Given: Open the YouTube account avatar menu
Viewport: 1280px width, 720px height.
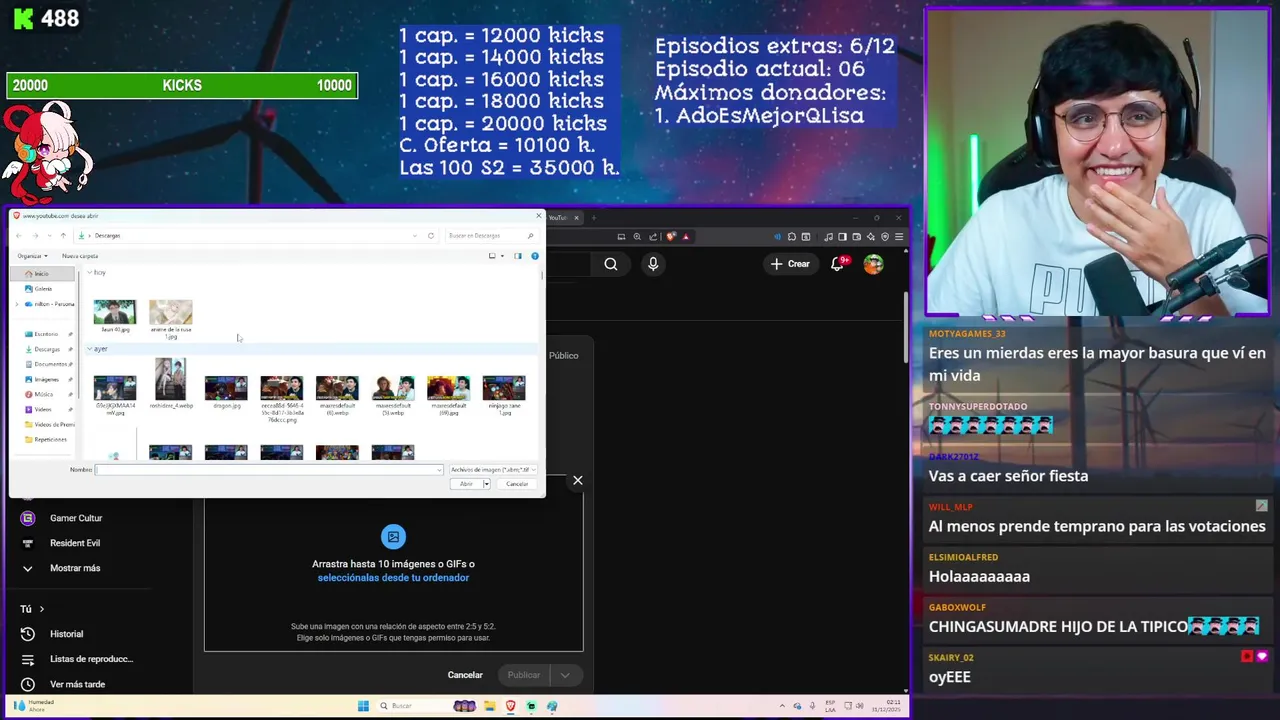Looking at the screenshot, I should tap(874, 264).
